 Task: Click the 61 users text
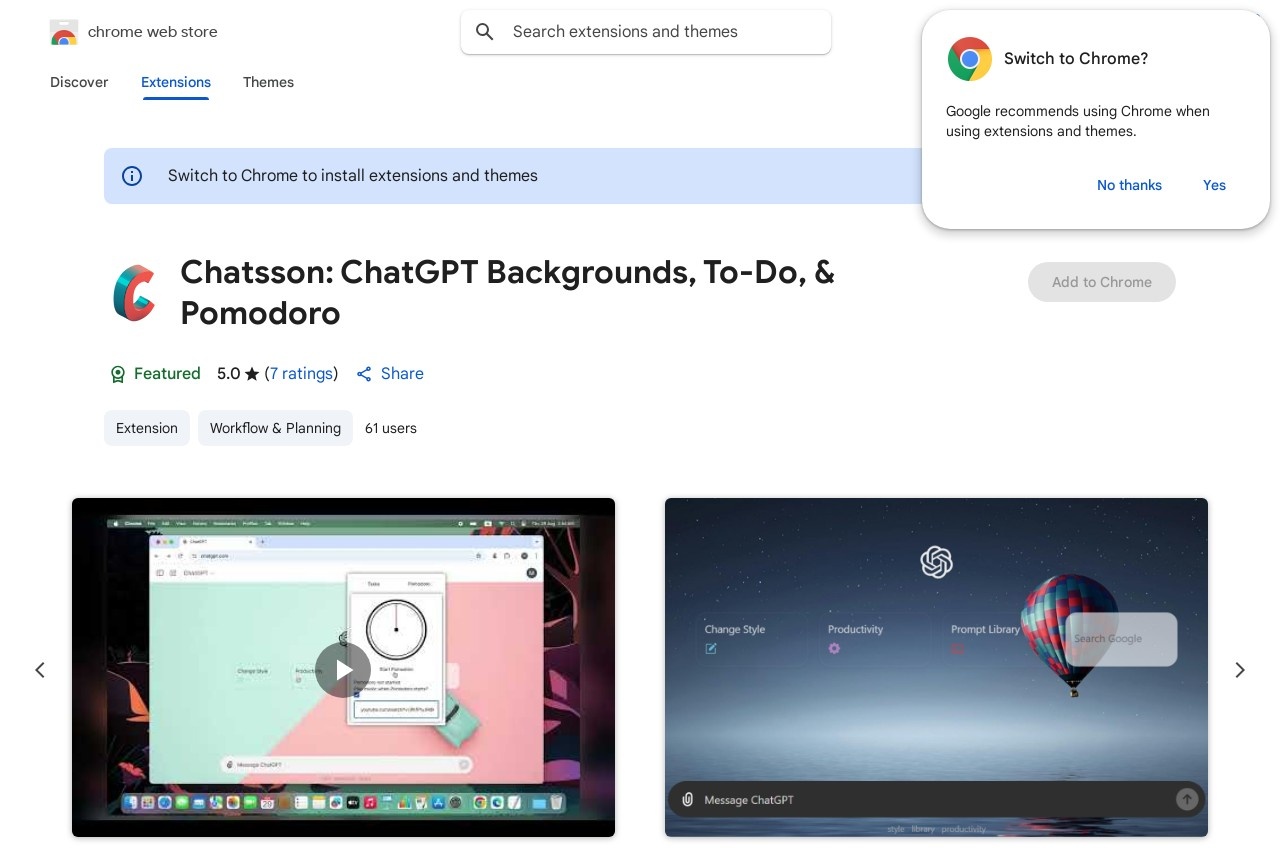coord(391,428)
